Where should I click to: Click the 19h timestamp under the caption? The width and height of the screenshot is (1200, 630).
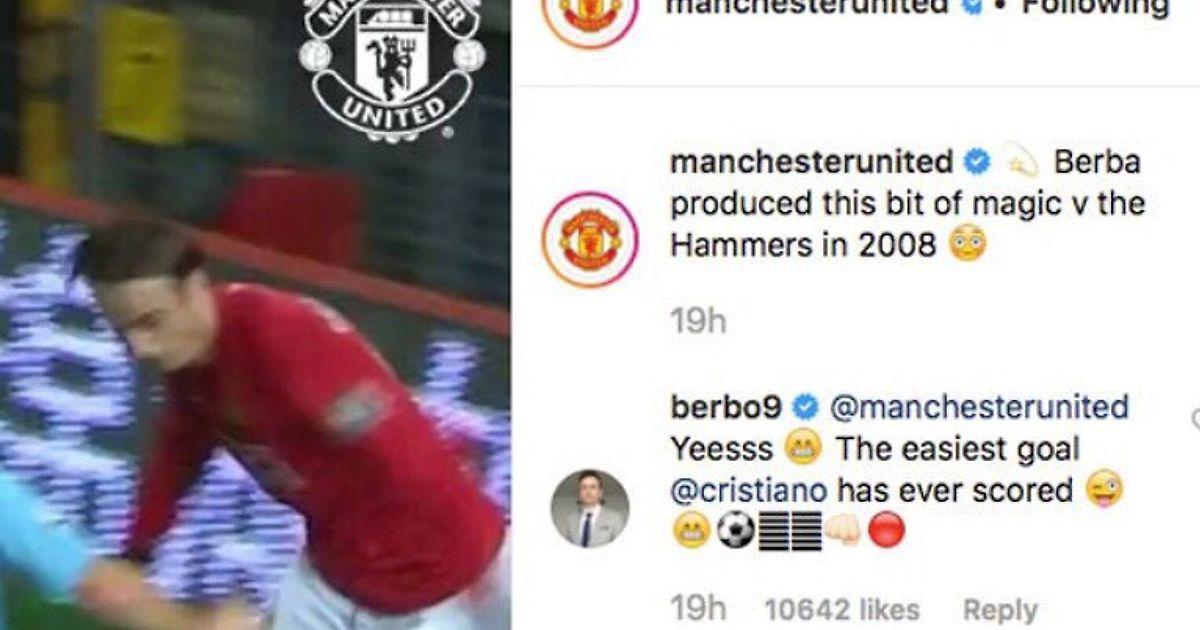pos(697,322)
